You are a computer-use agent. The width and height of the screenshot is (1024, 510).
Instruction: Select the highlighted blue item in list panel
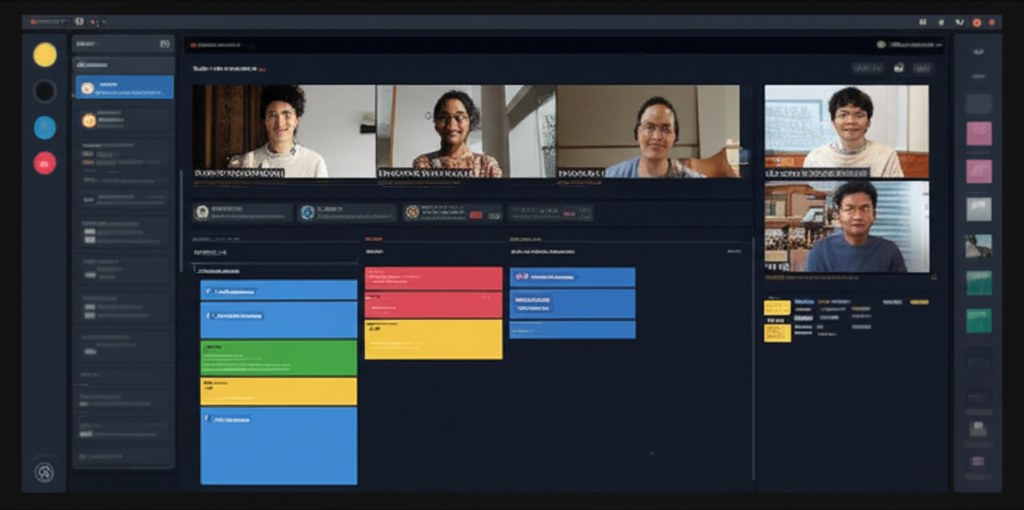coord(124,88)
